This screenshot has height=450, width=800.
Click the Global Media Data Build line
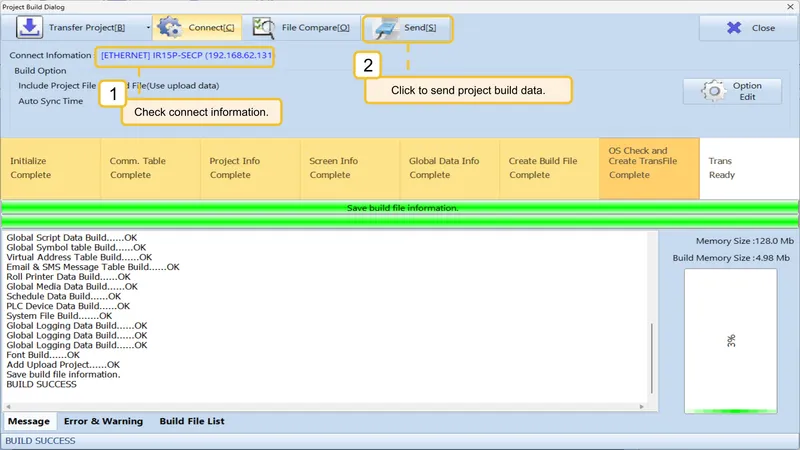coord(72,287)
